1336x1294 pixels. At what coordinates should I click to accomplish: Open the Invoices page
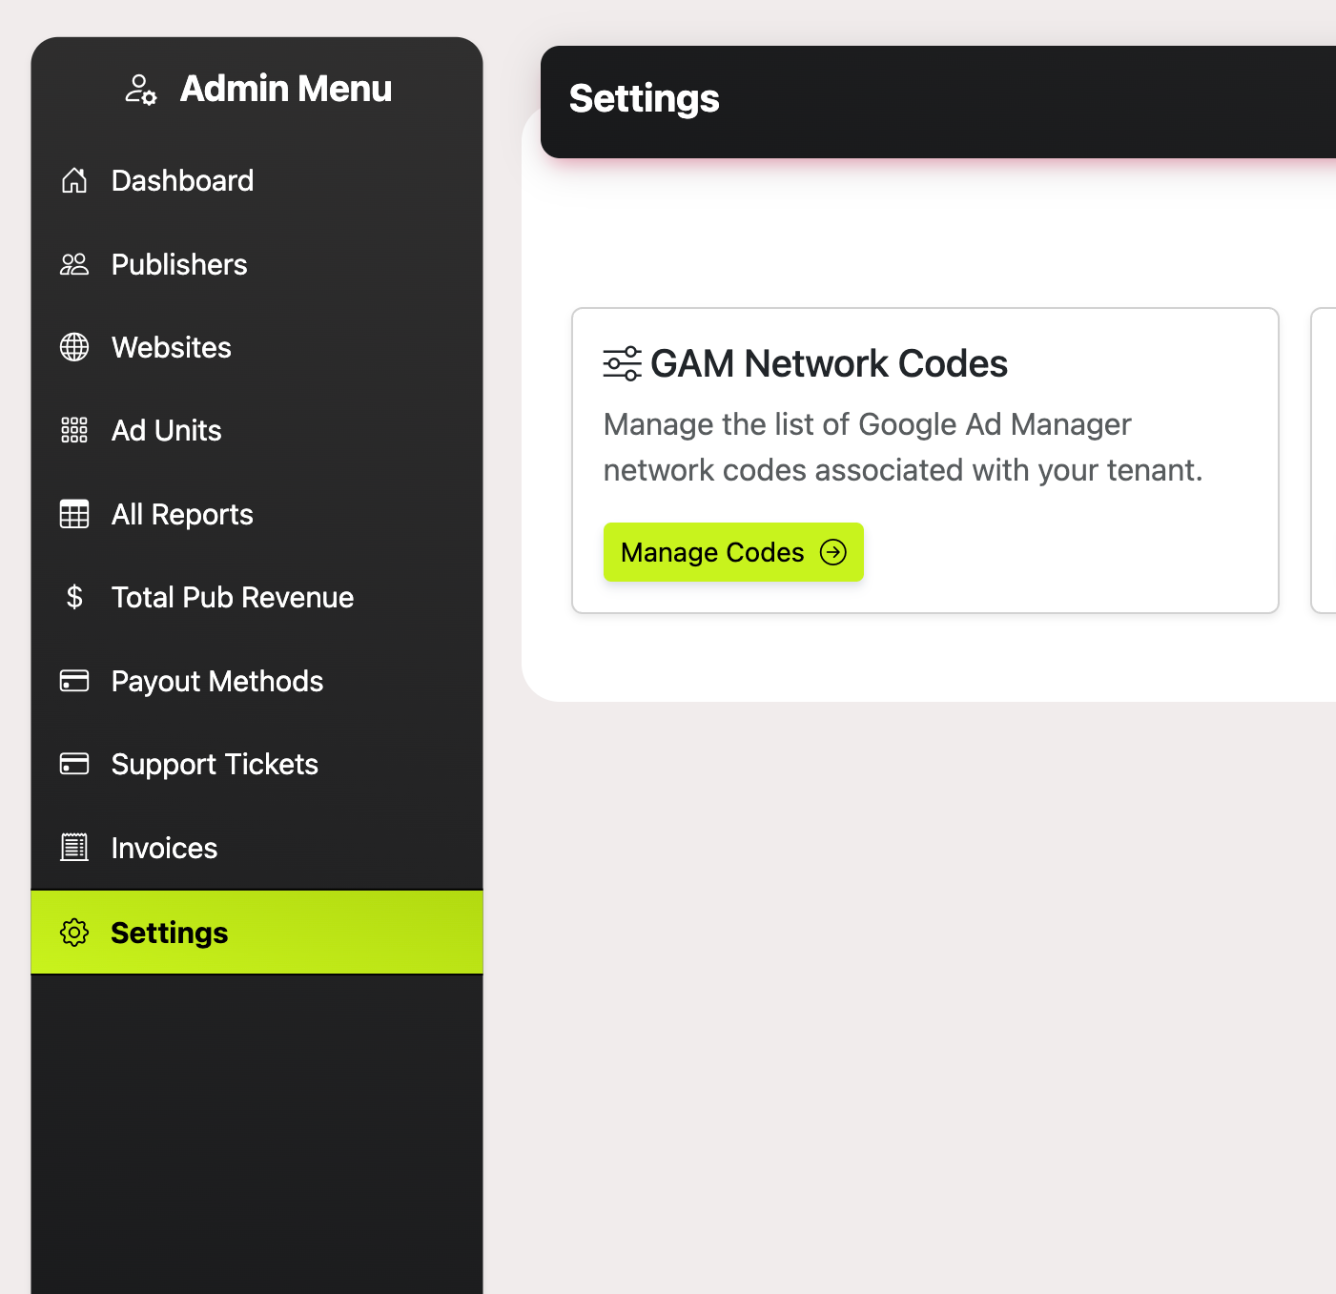point(257,848)
